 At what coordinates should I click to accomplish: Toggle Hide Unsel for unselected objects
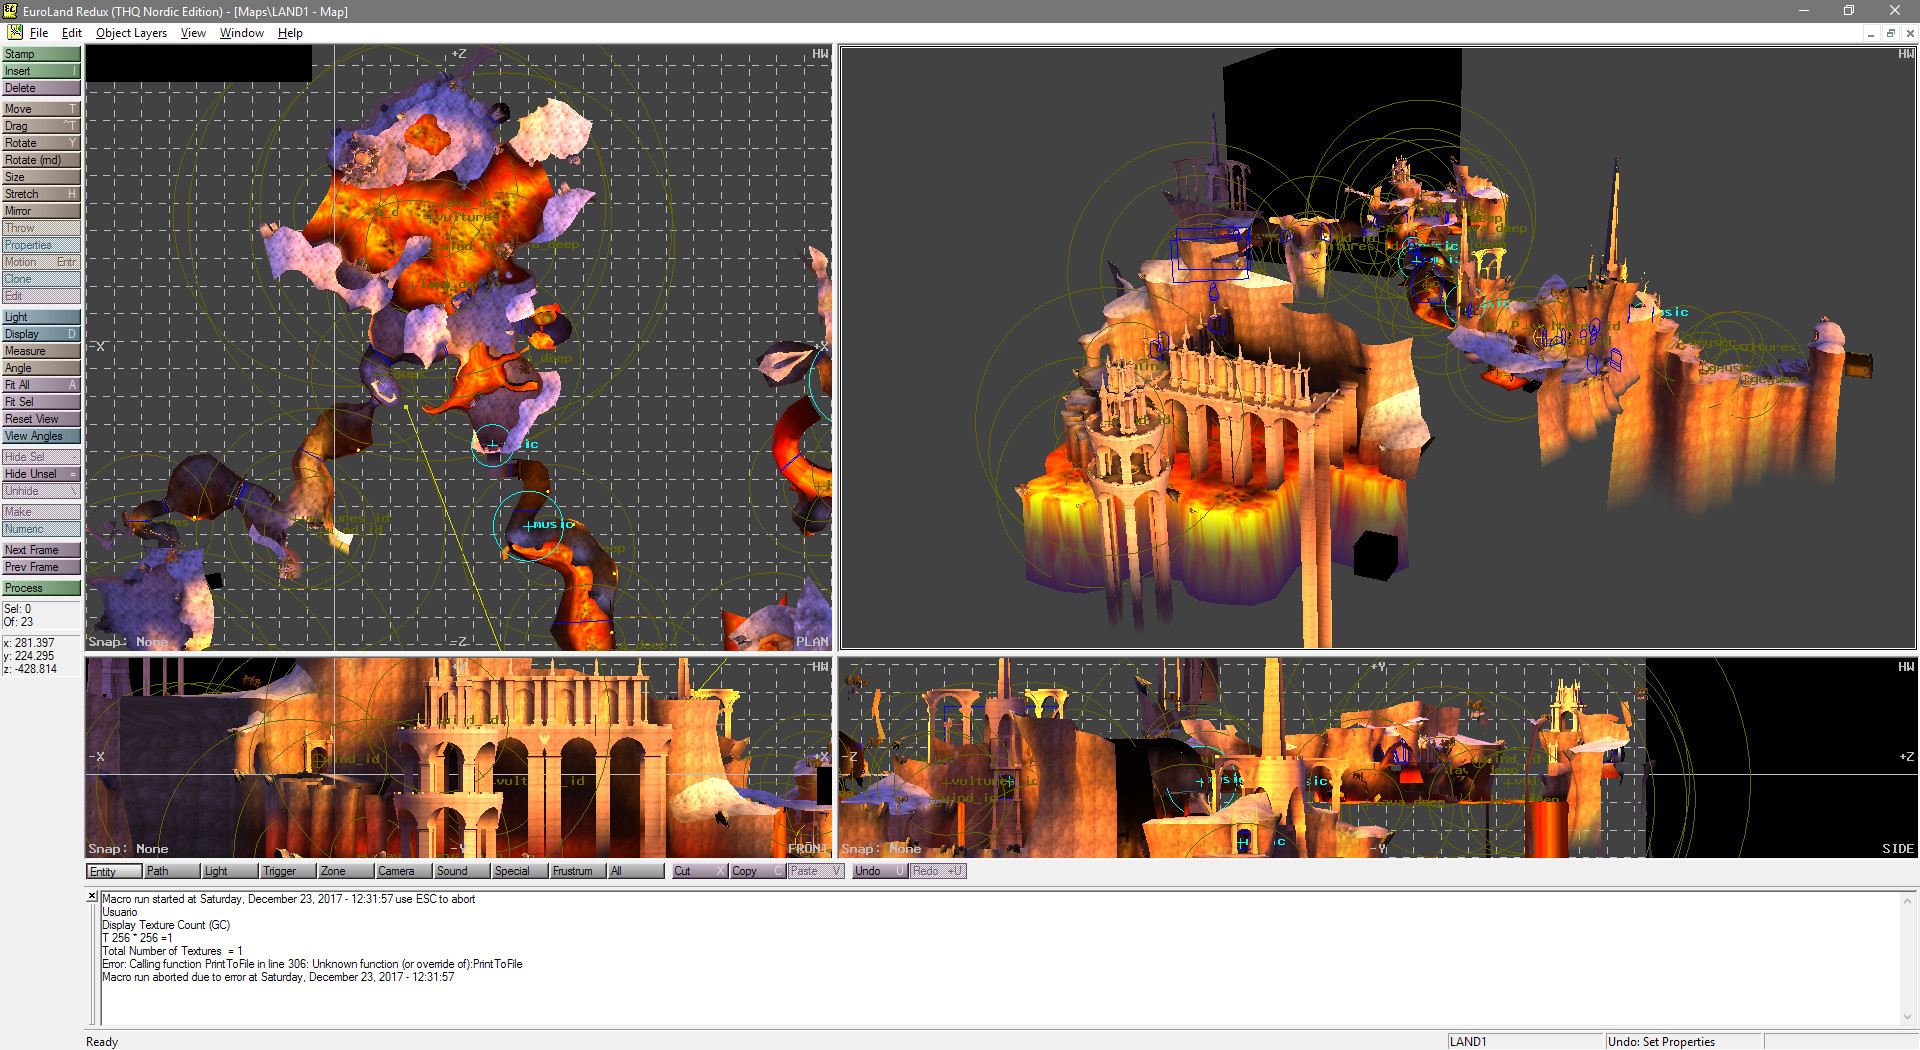[x=40, y=473]
